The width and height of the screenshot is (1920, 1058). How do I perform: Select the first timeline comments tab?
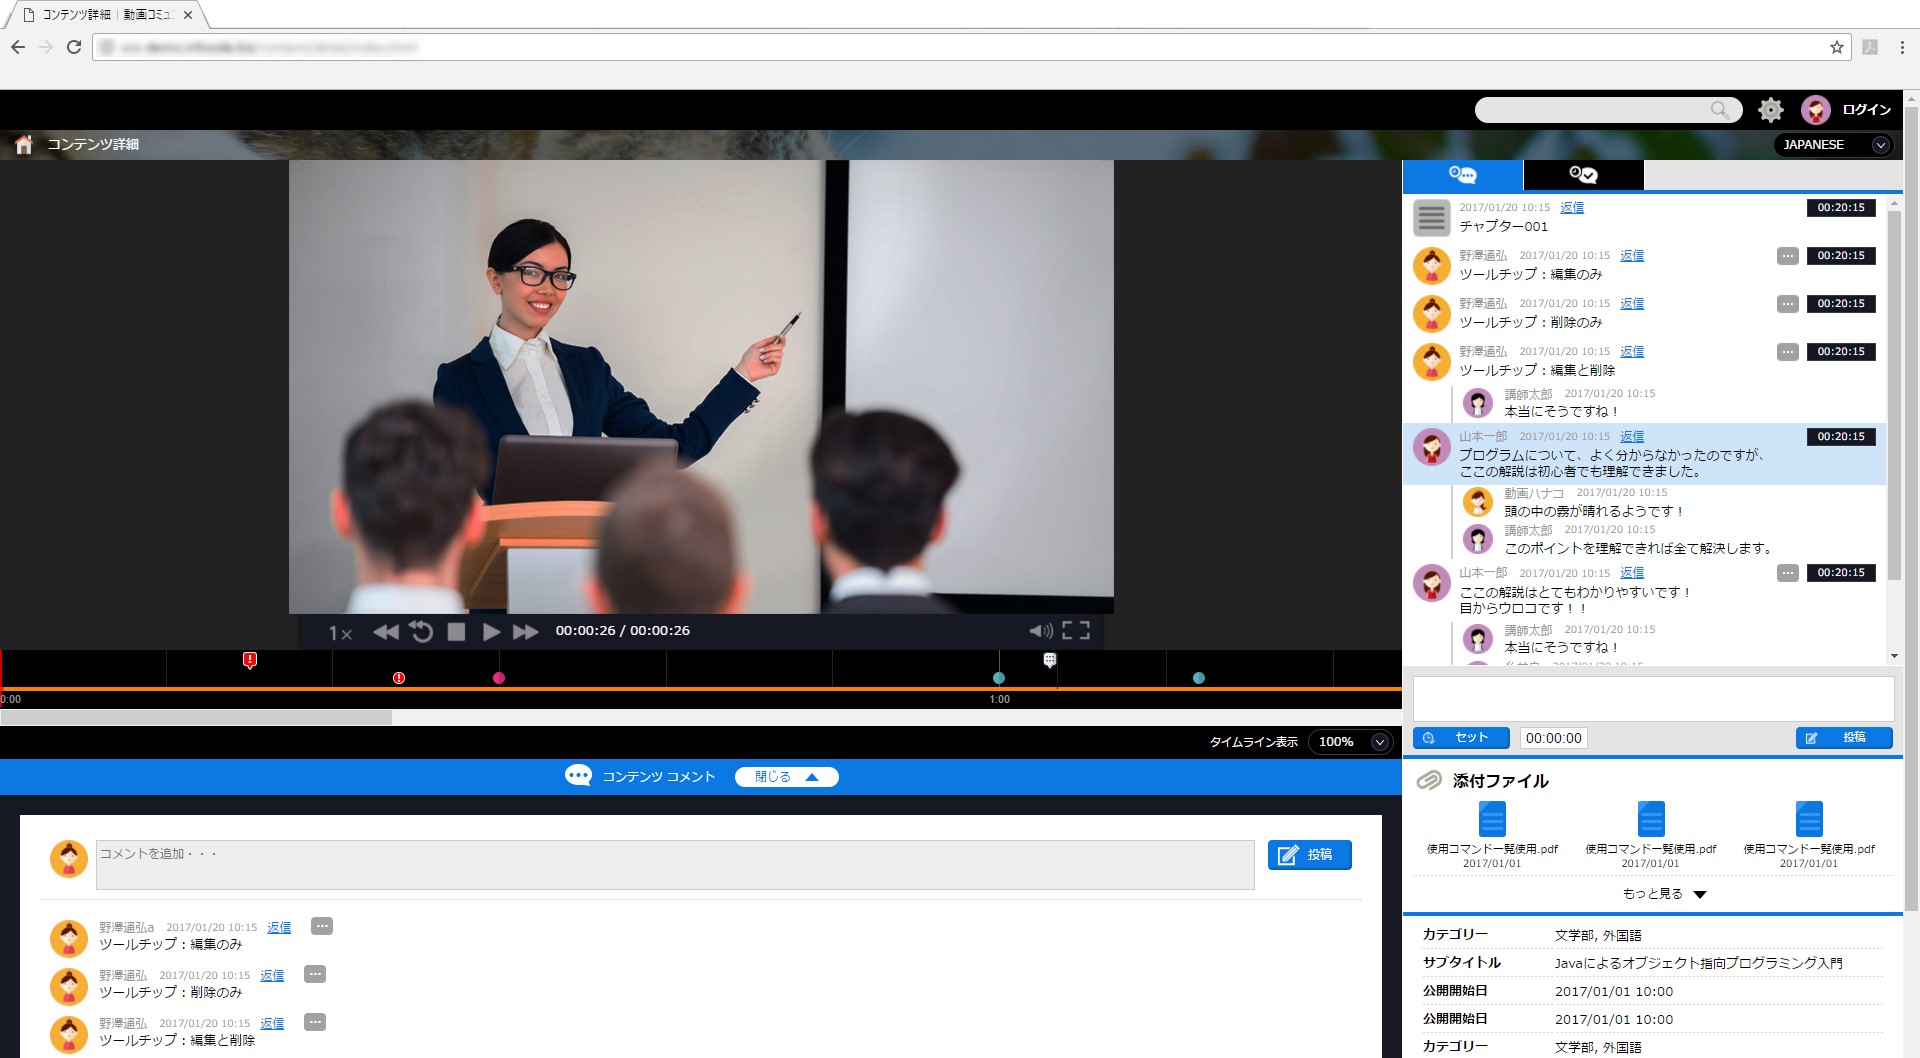(1462, 175)
